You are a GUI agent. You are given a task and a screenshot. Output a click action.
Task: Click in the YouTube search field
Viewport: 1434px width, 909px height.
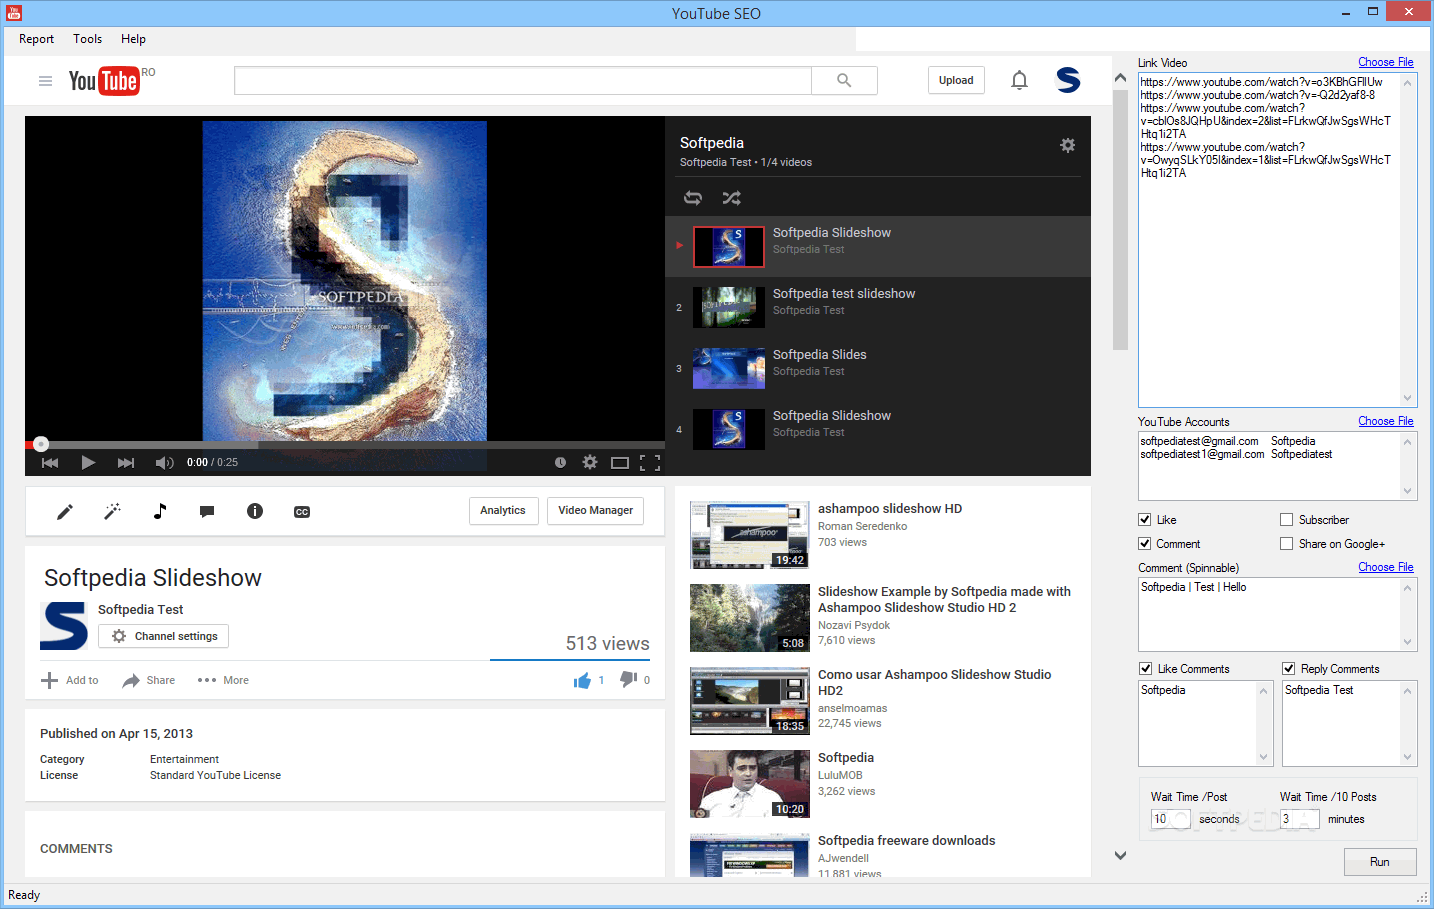click(523, 81)
